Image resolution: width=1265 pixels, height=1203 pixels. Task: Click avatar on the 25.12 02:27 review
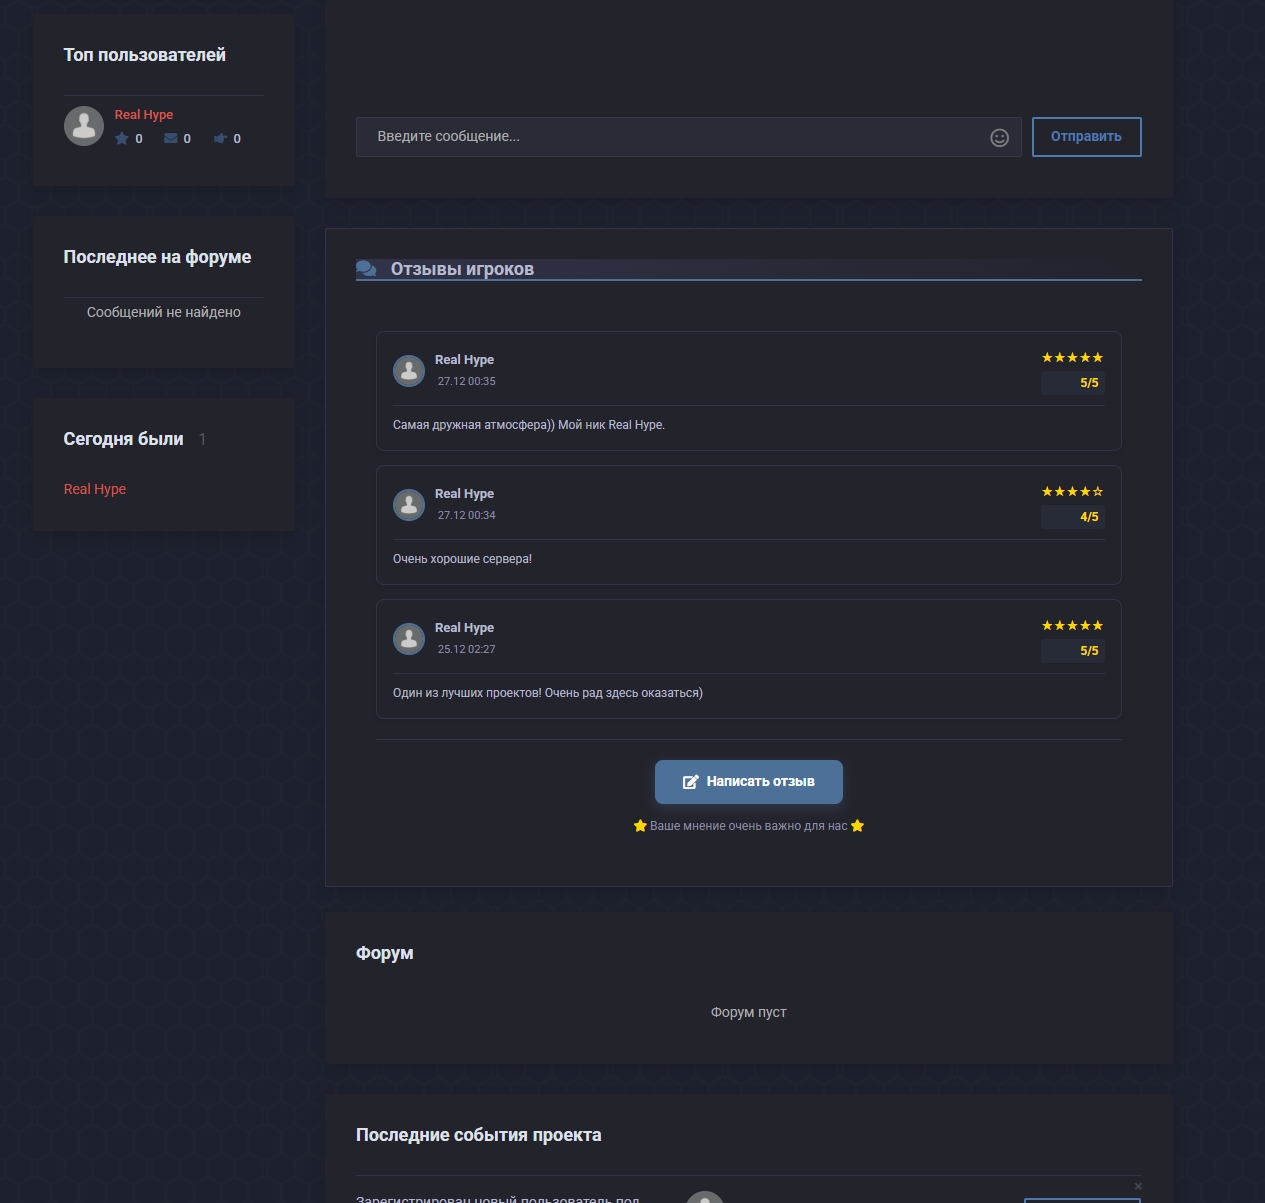pos(409,639)
